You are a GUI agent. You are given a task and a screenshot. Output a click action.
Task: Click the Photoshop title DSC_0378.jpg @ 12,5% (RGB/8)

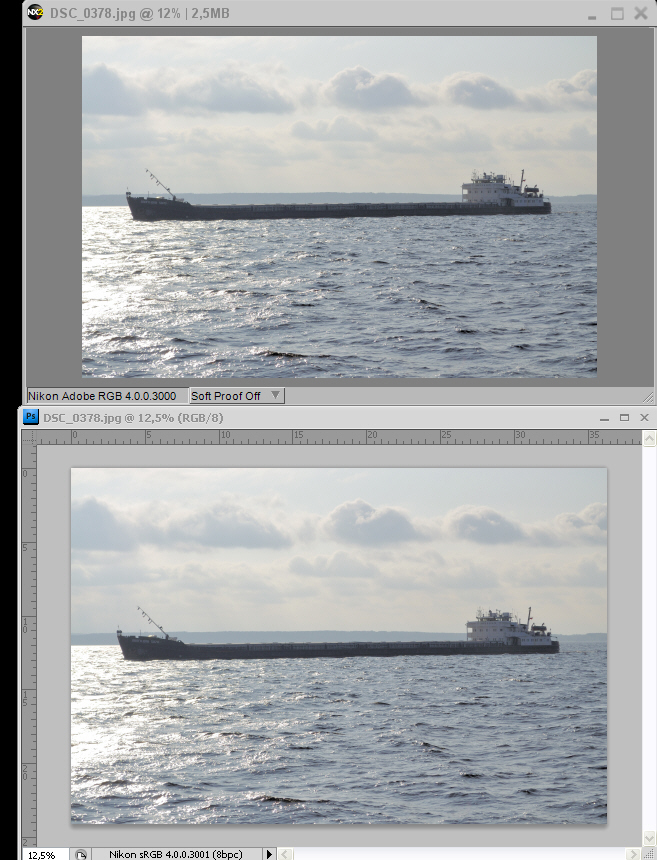(x=133, y=417)
